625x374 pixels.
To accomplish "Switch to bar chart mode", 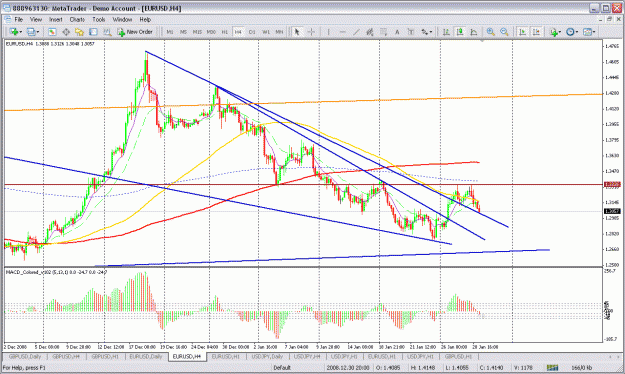I will click(x=446, y=32).
